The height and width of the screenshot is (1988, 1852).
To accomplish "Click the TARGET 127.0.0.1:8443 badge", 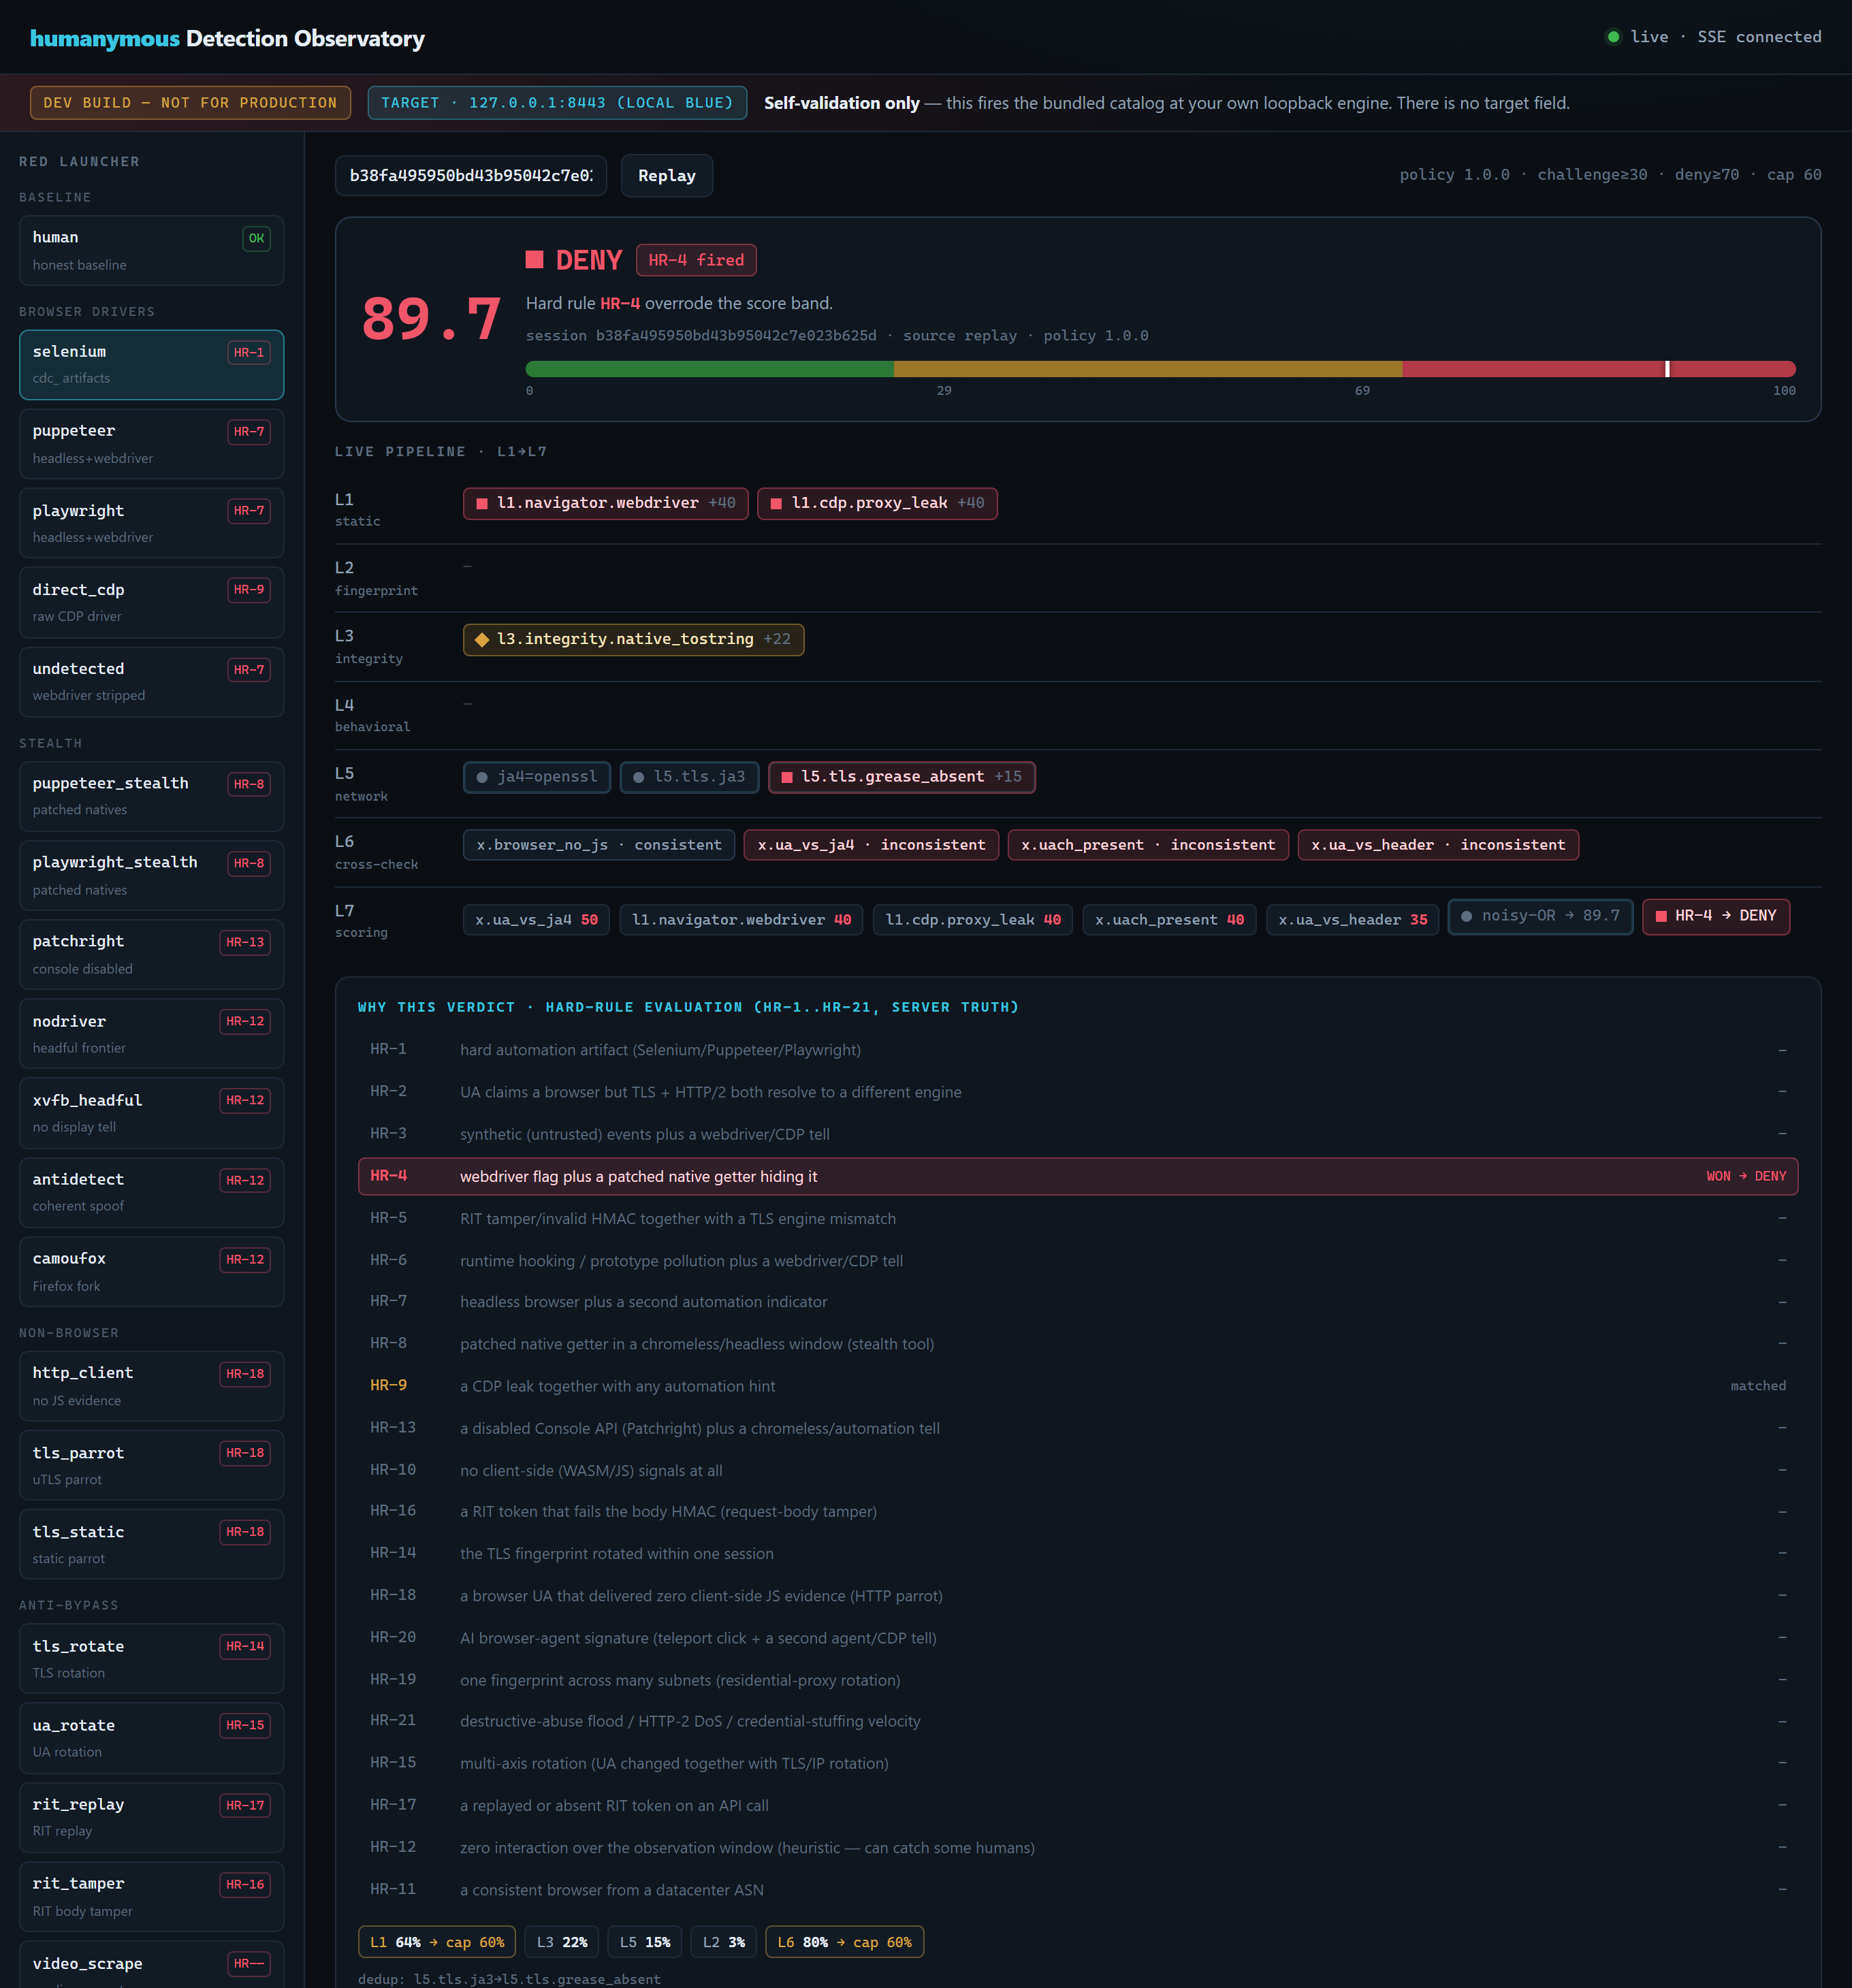I will (557, 103).
